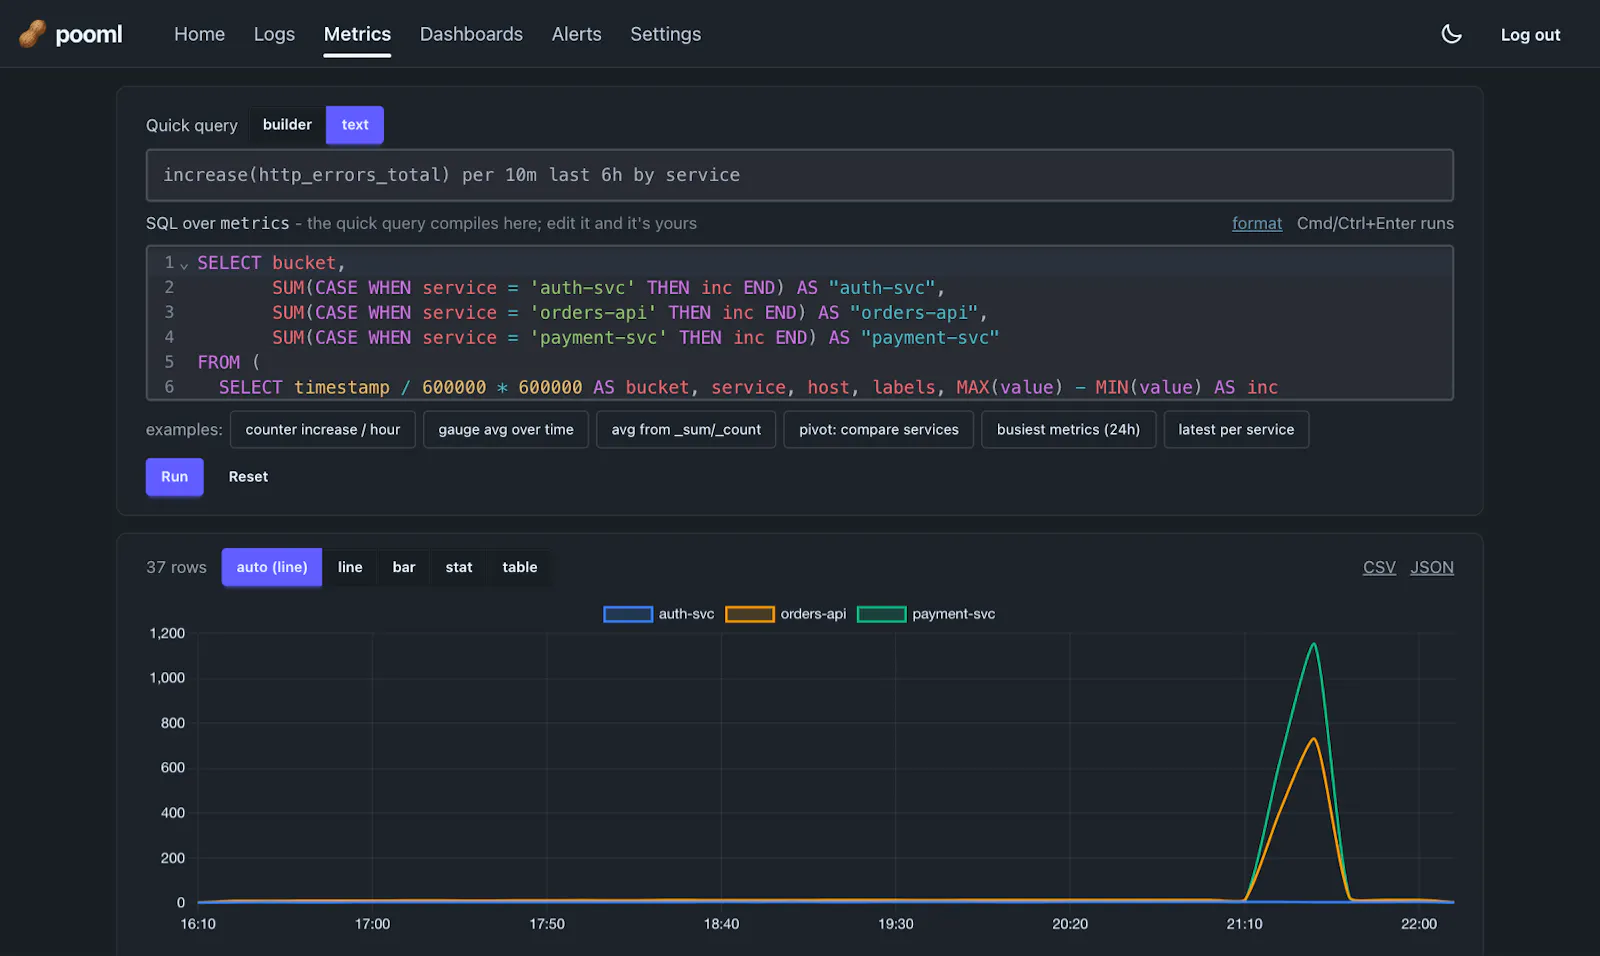
Task: Click the pooml brand name
Action: click(89, 34)
